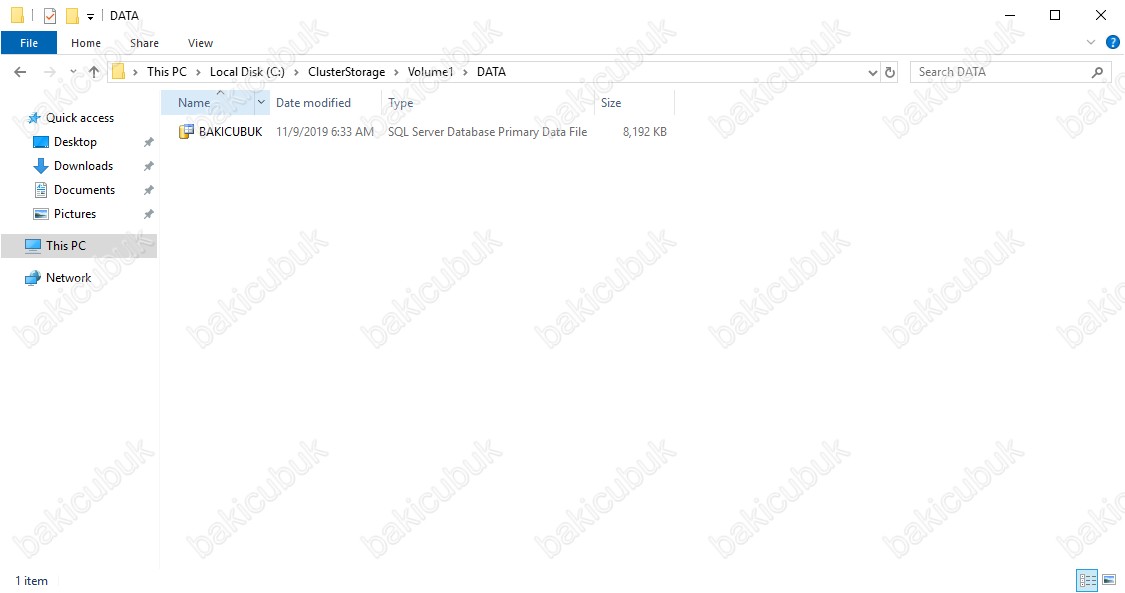This screenshot has width=1125, height=593.
Task: Click the pin icon beside Pictures
Action: [x=149, y=214]
